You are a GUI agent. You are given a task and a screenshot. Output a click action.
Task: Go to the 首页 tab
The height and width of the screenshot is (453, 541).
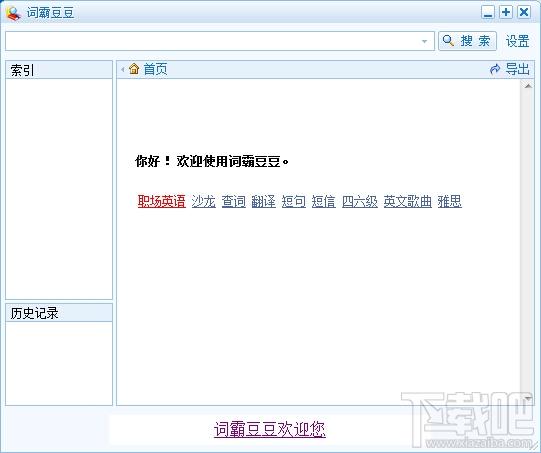click(155, 69)
